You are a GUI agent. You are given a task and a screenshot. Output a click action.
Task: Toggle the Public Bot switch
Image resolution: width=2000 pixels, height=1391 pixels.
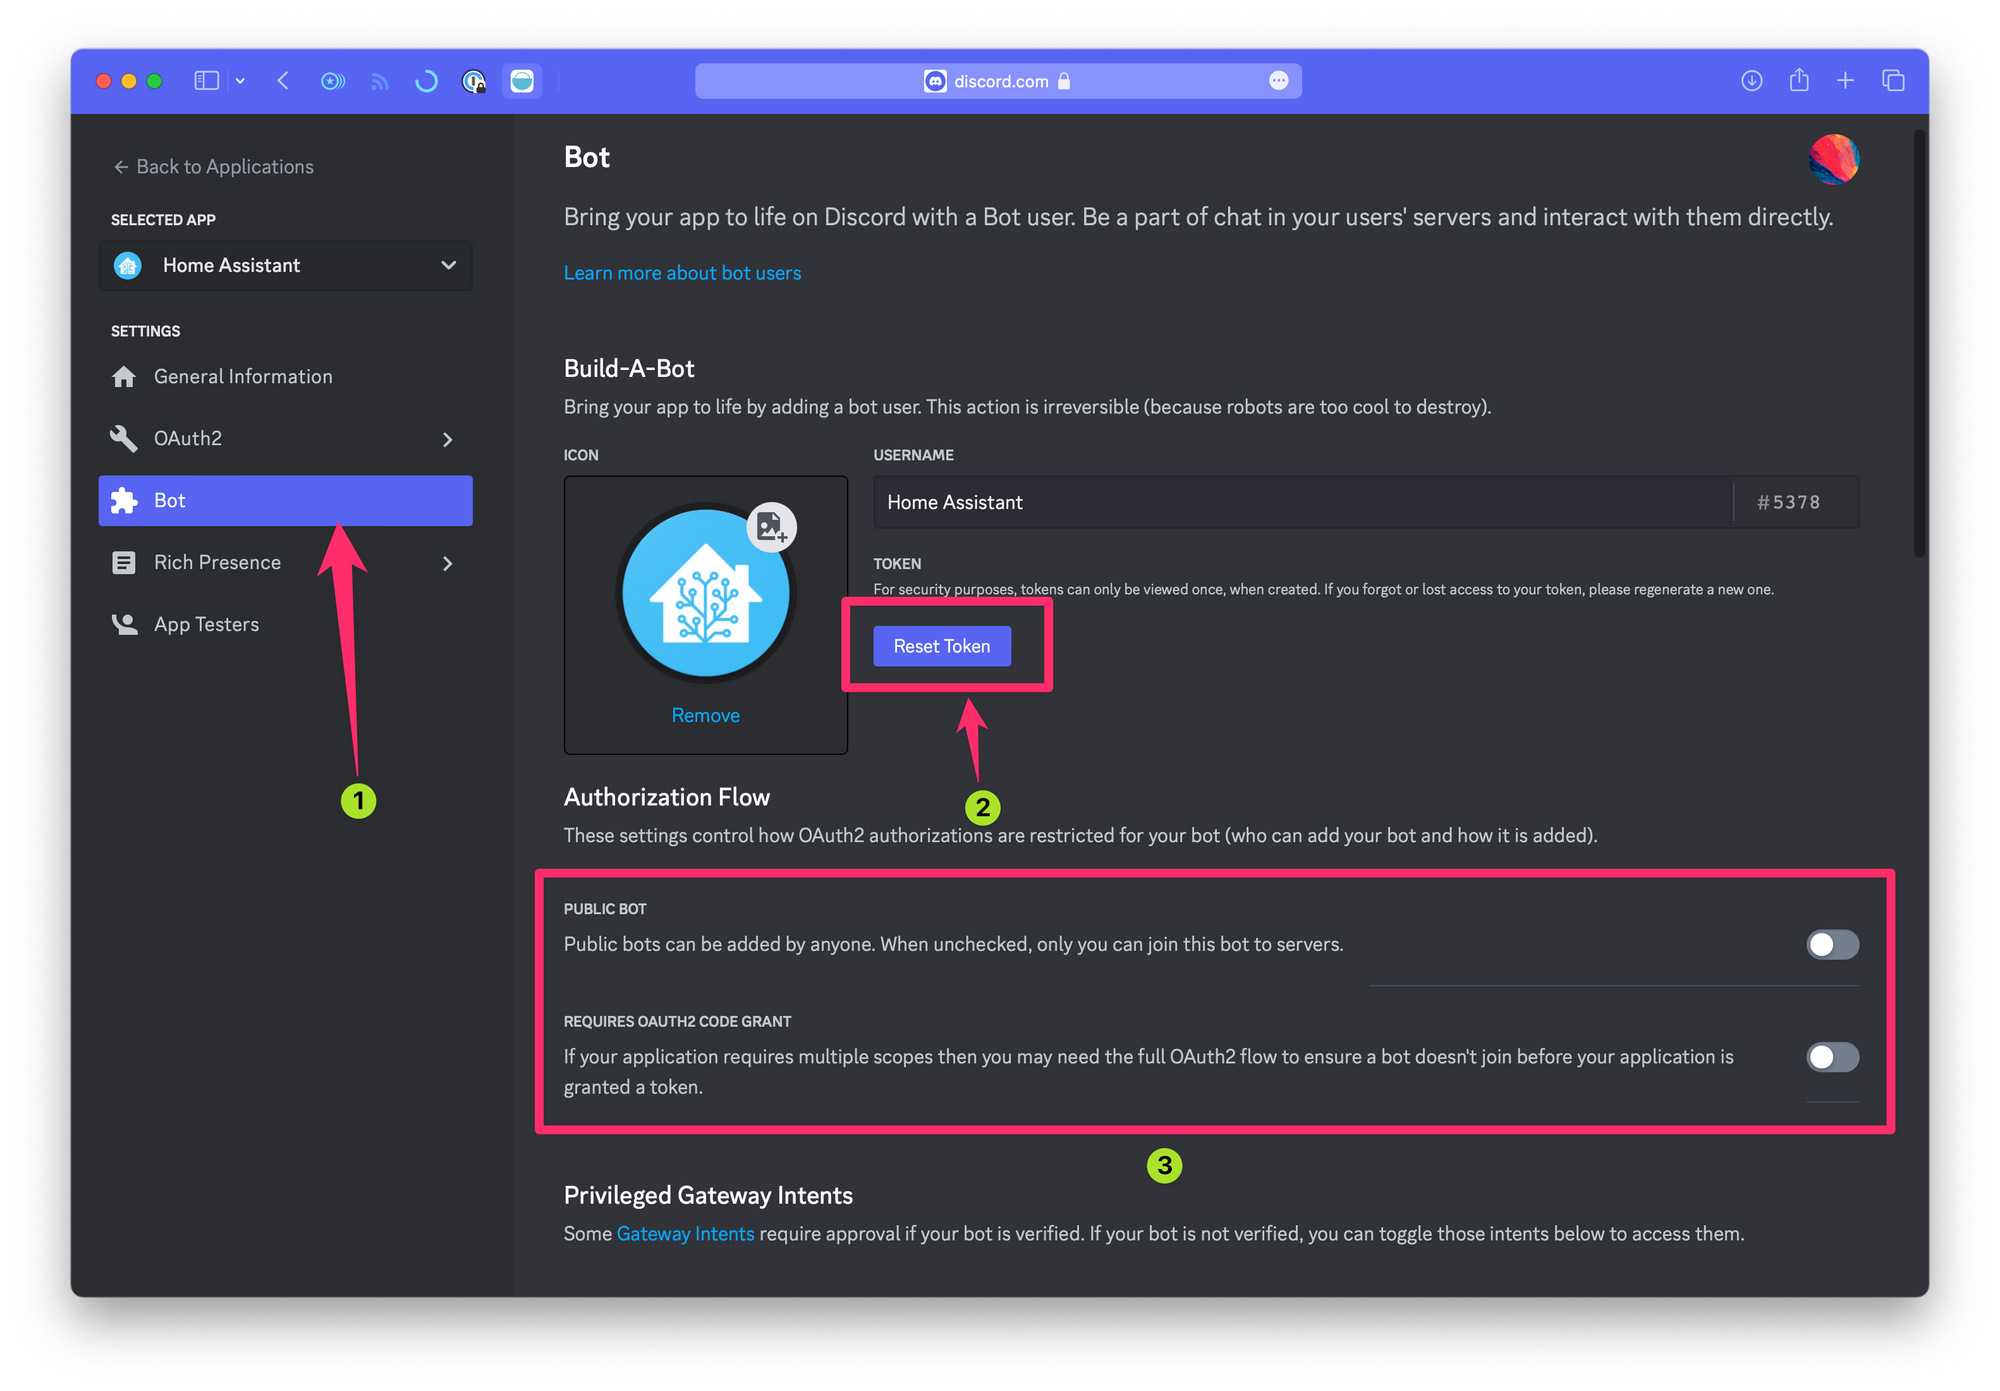(1832, 945)
